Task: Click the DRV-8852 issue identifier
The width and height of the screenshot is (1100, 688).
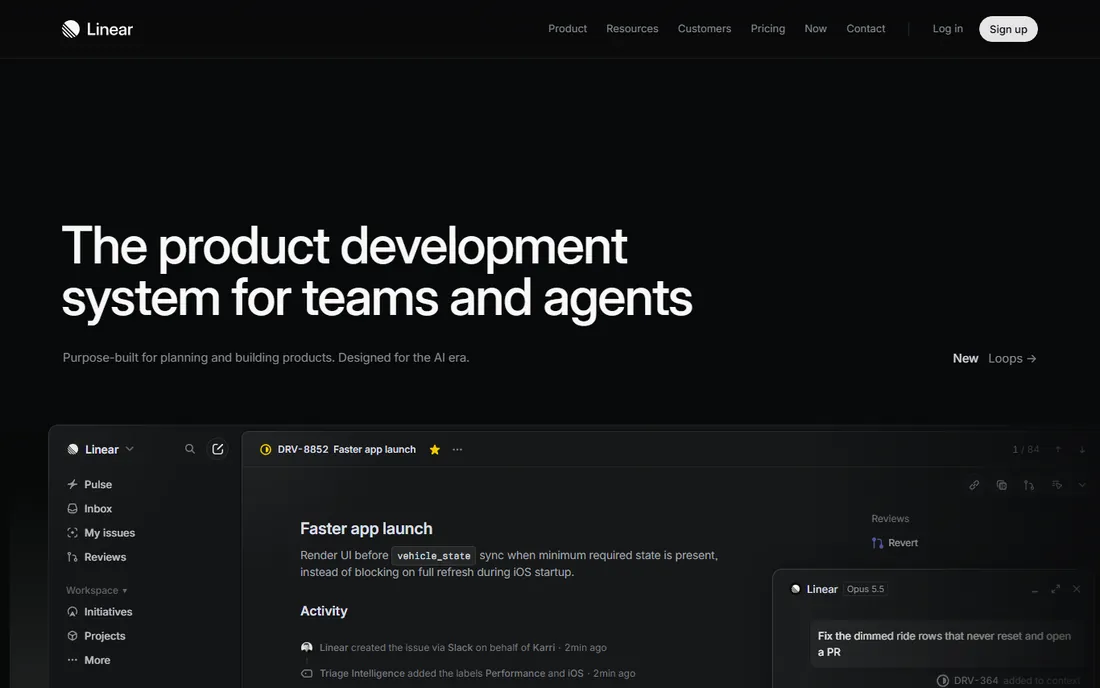Action: click(303, 450)
